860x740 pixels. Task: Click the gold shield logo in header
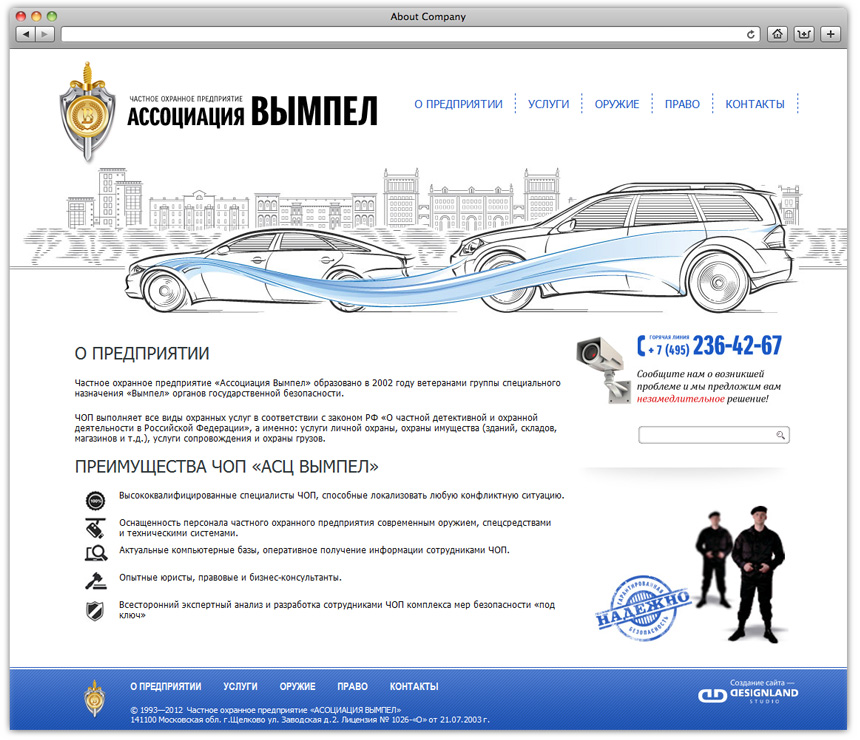tap(87, 112)
